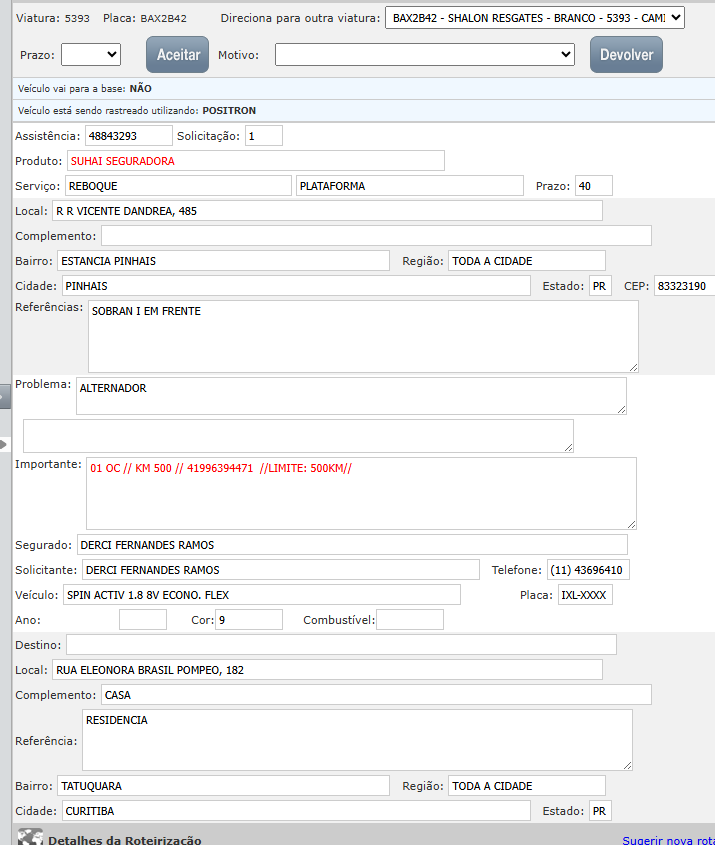Expand the Motivo dropdown list
The width and height of the screenshot is (715, 845).
click(424, 55)
